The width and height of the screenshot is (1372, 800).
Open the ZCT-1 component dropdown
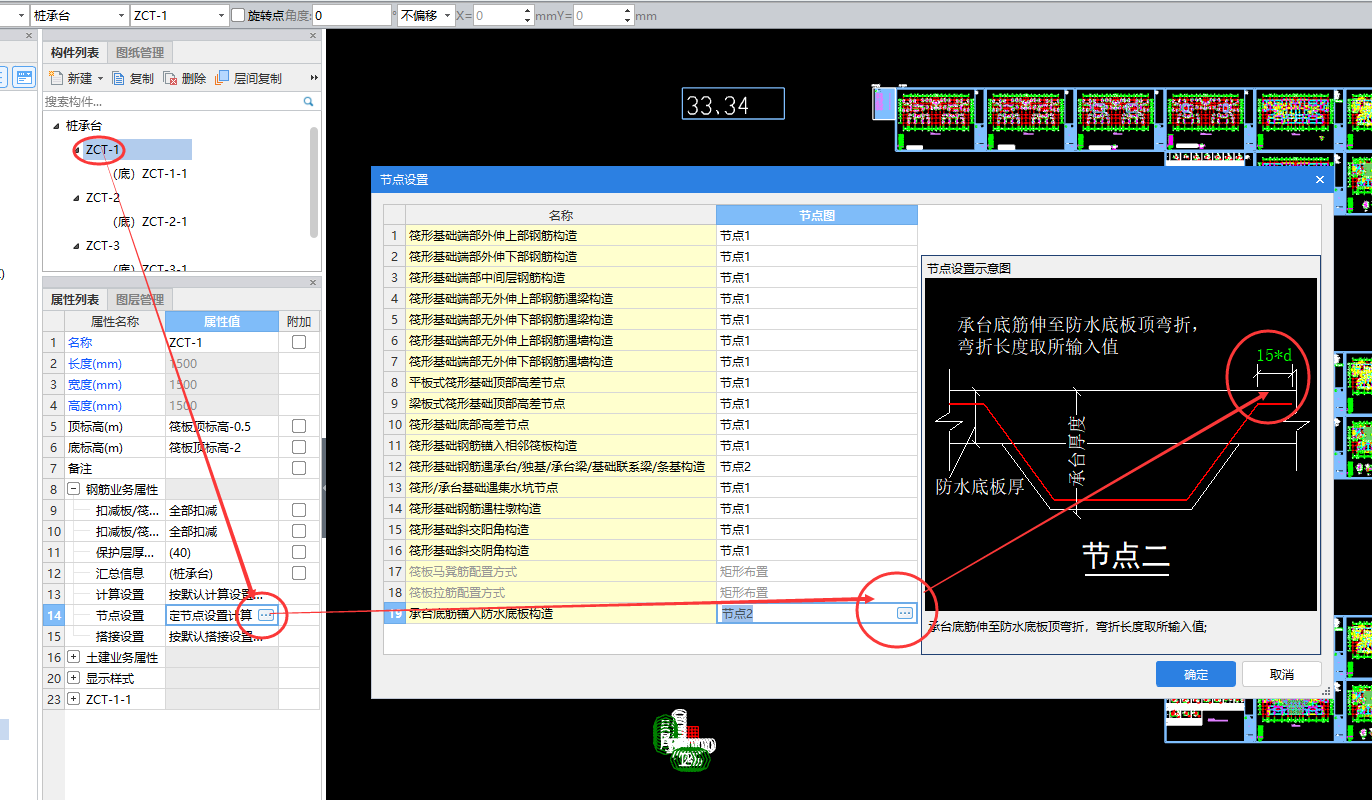221,16
